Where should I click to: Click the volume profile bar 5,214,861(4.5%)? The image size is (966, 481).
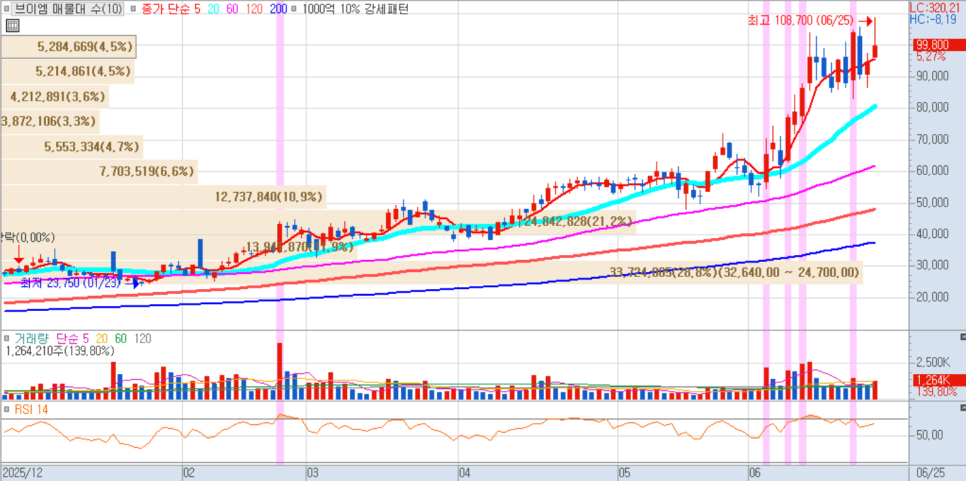tap(67, 71)
